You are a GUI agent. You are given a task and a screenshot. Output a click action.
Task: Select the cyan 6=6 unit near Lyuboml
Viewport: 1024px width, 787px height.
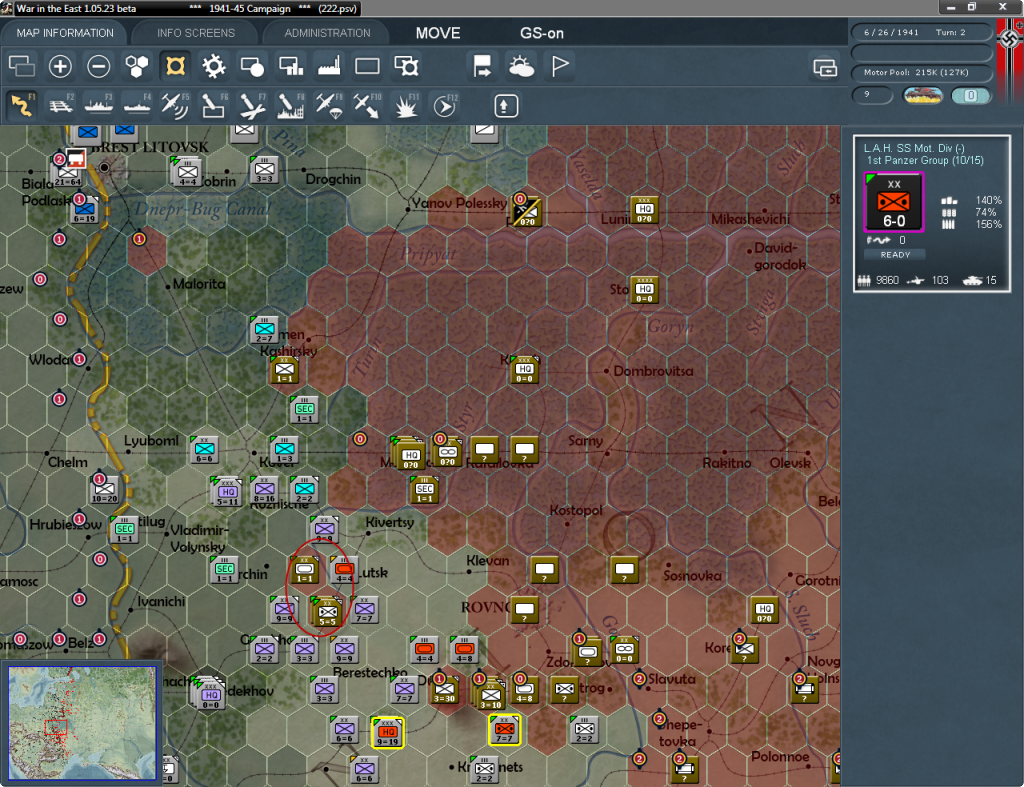204,449
